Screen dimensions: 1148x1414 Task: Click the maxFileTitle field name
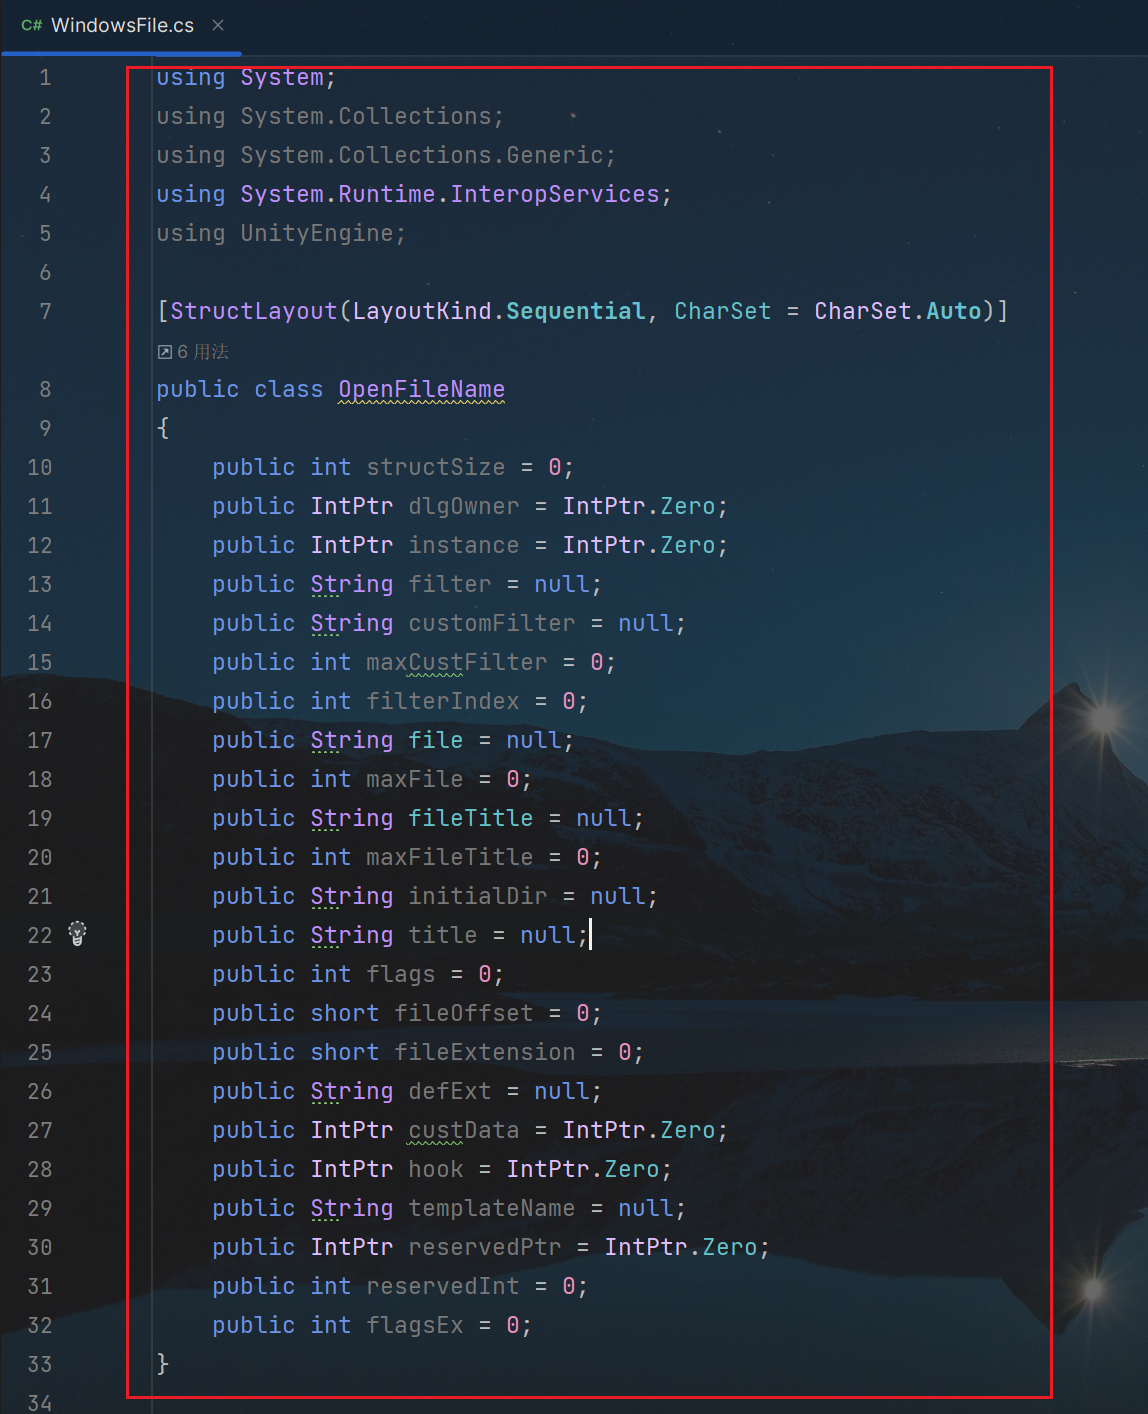pos(450,857)
